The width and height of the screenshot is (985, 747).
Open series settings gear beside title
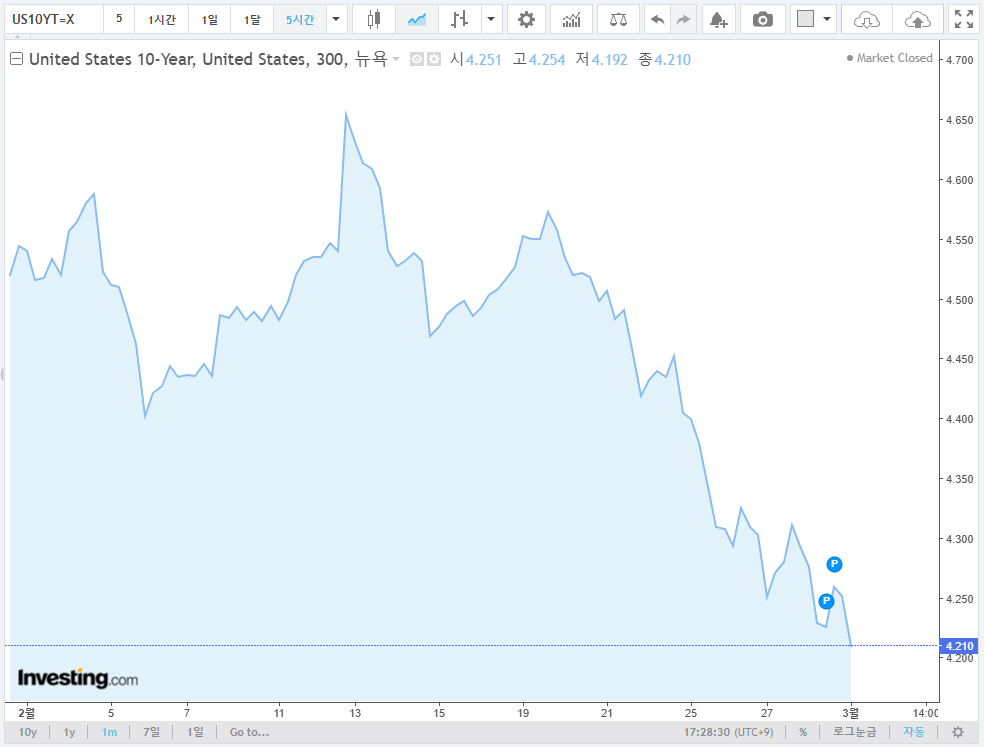pyautogui.click(x=434, y=60)
